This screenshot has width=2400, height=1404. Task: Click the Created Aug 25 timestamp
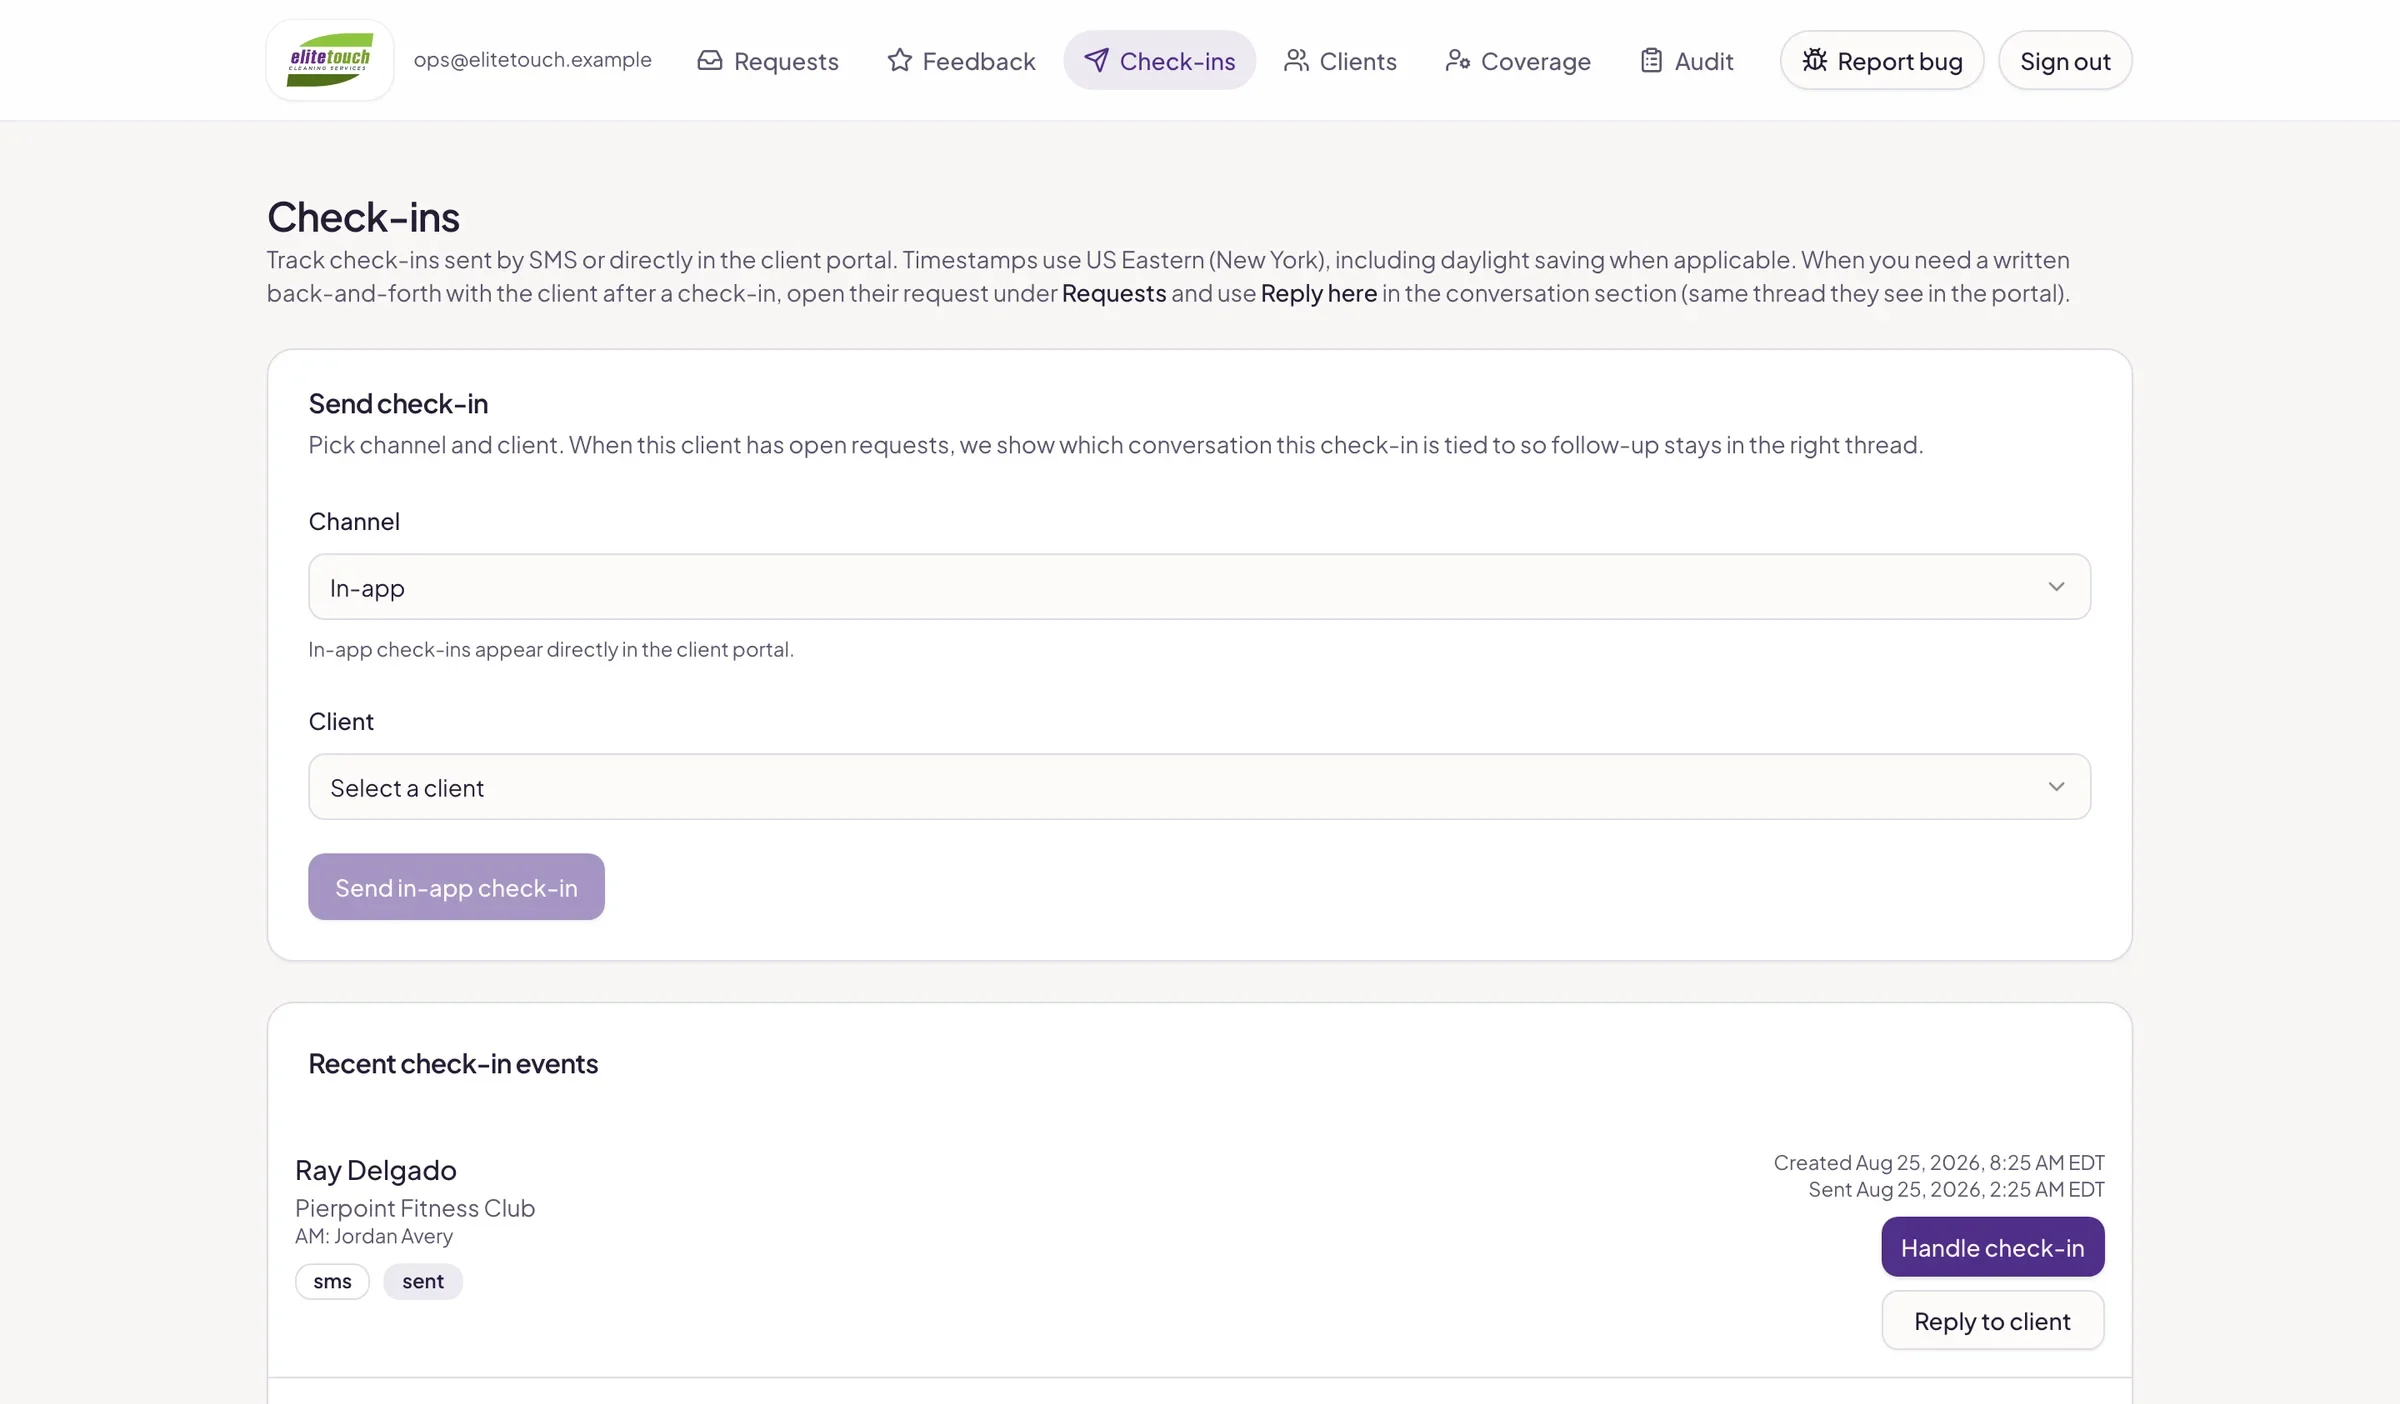pos(1939,1162)
